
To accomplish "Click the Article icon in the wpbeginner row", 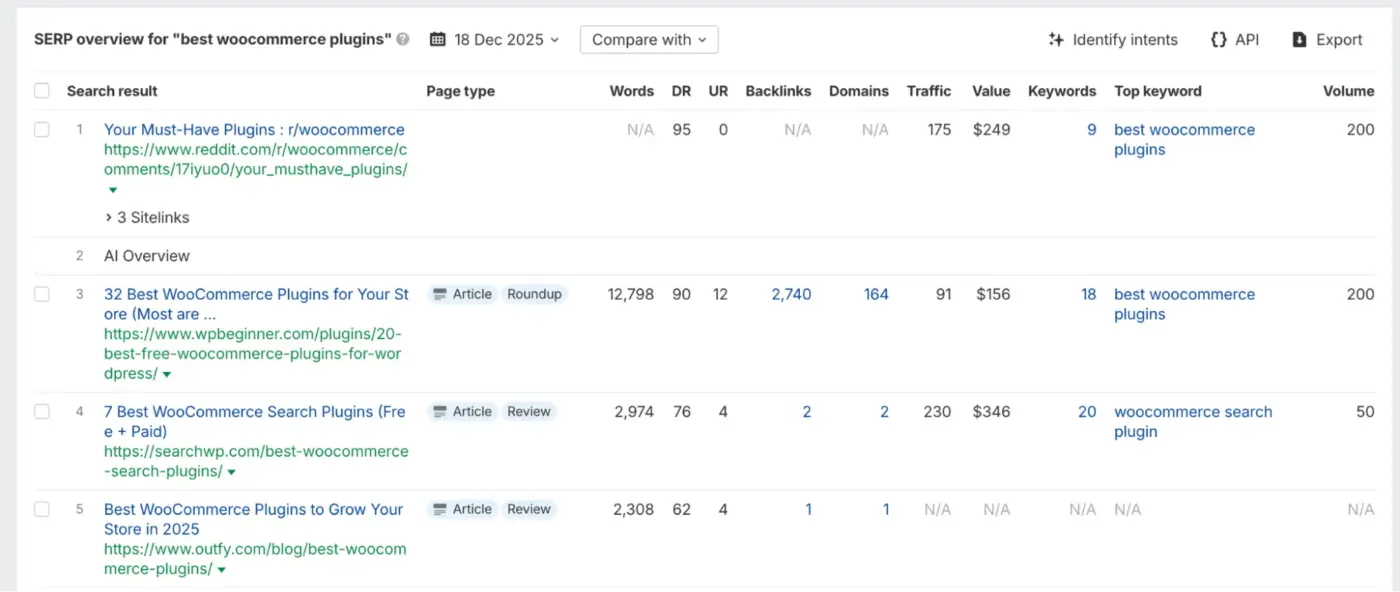I will (x=439, y=294).
